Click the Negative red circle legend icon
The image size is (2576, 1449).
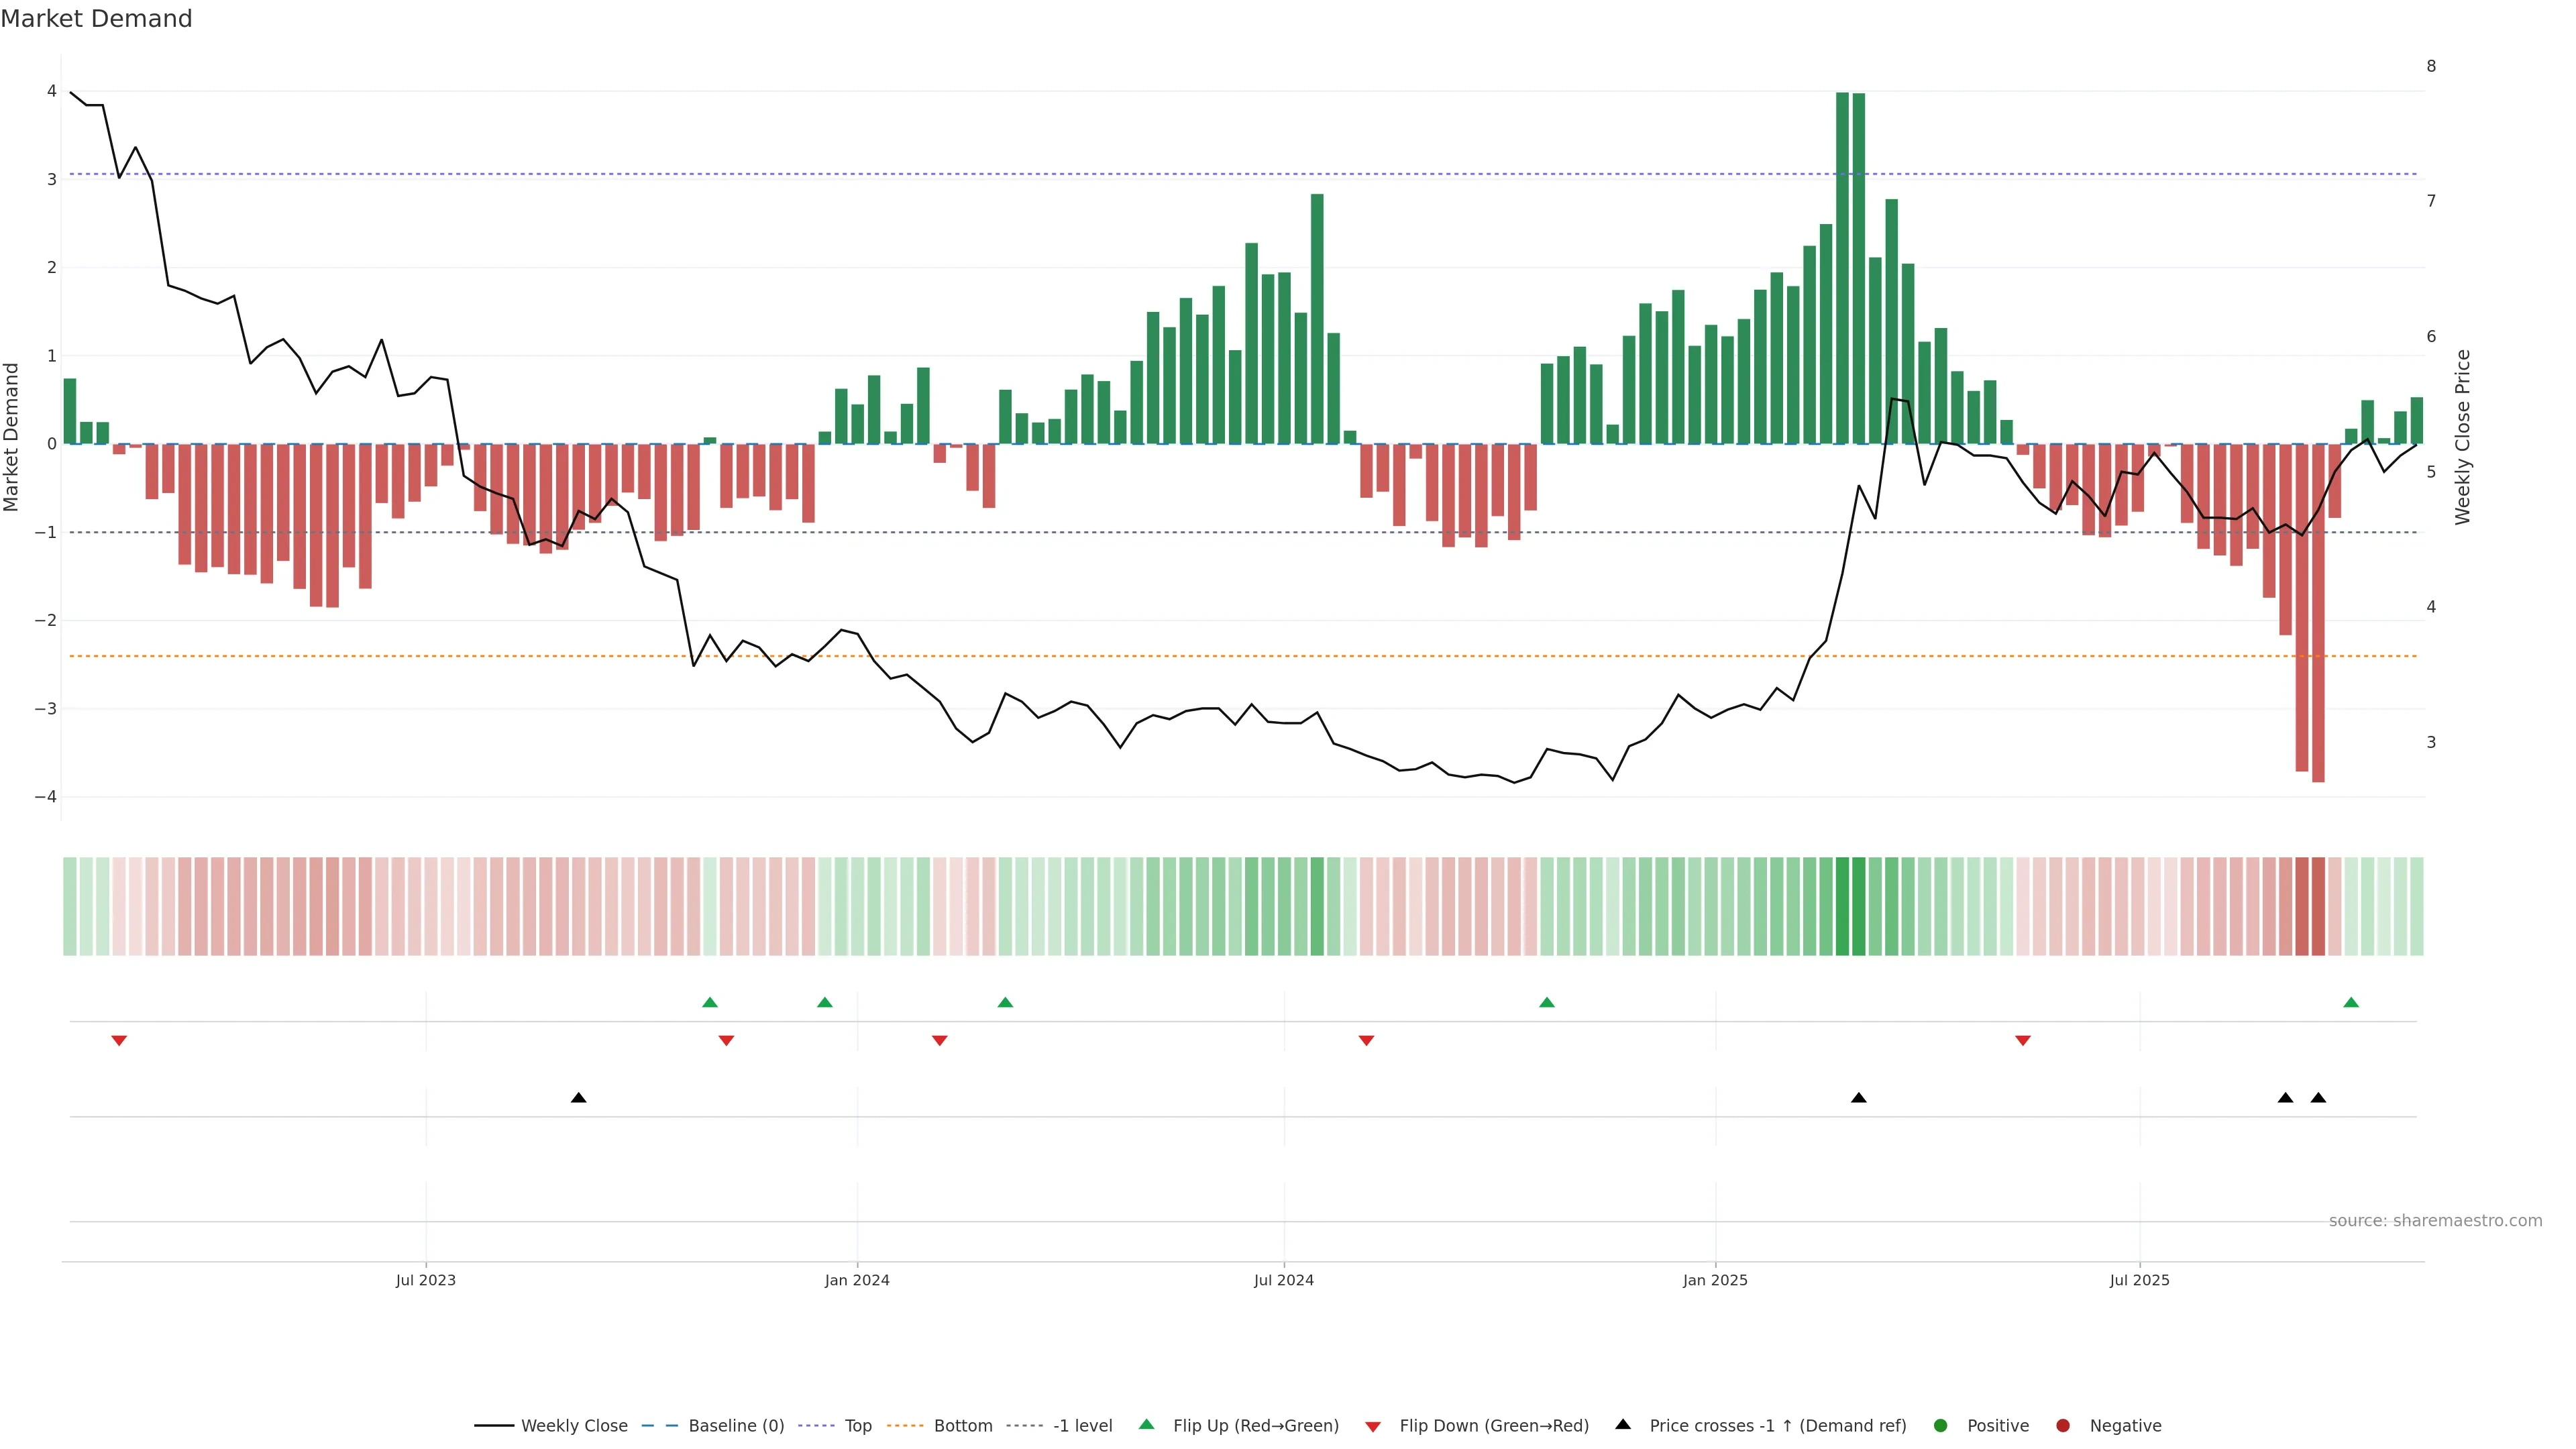(x=2063, y=1426)
